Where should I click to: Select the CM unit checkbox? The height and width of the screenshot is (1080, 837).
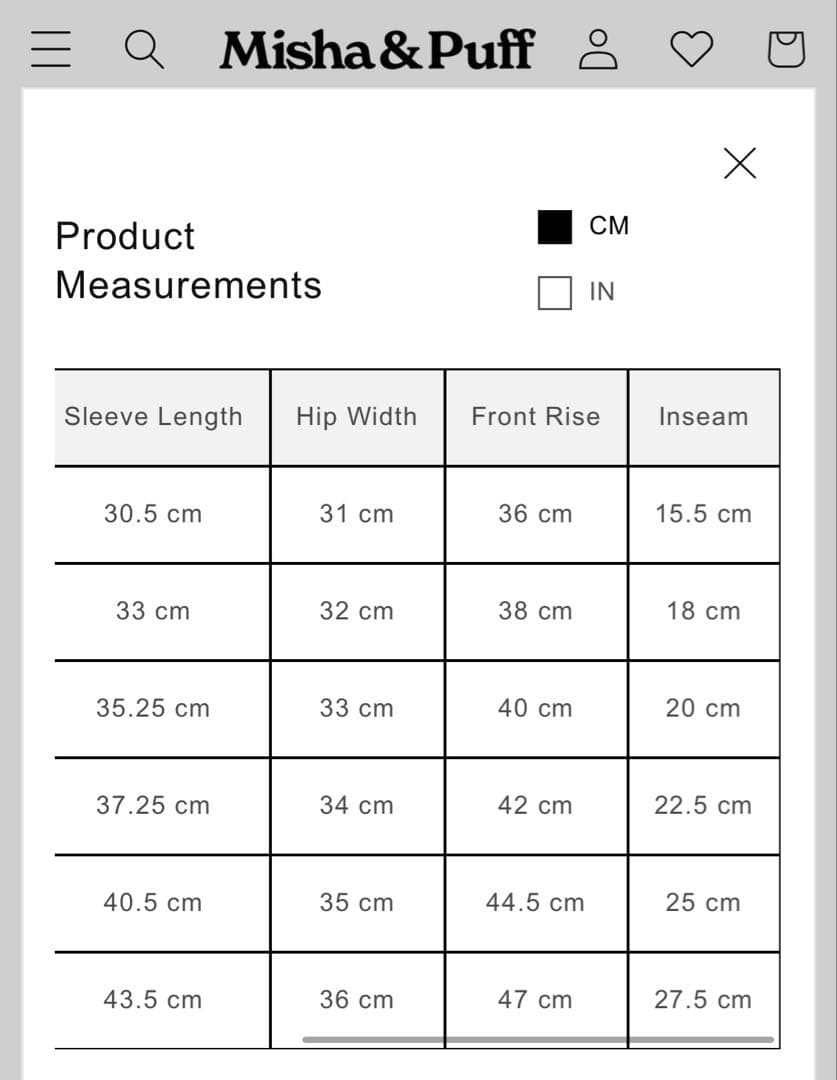[555, 227]
